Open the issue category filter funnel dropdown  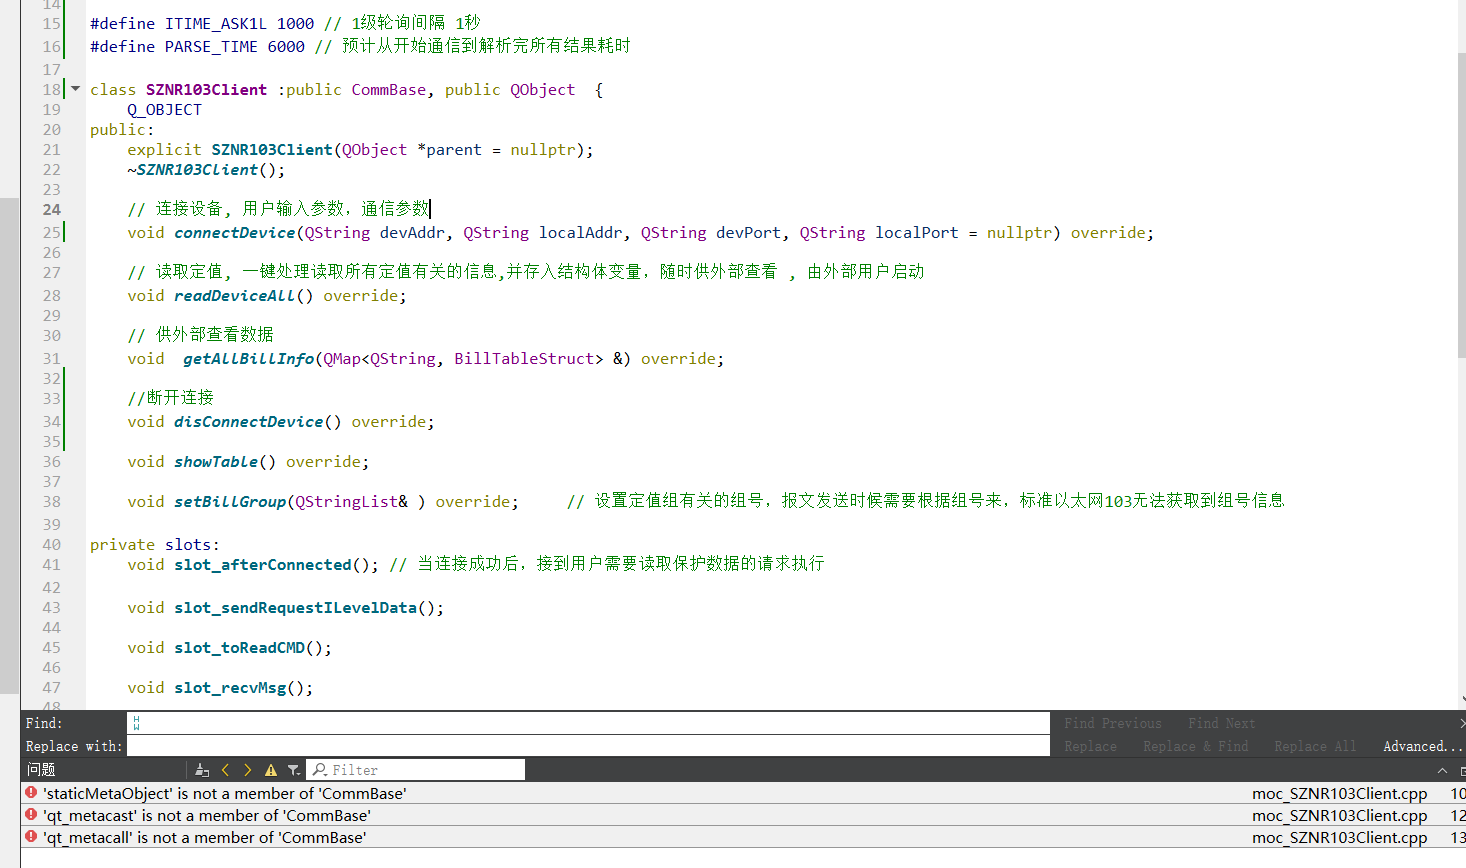294,770
